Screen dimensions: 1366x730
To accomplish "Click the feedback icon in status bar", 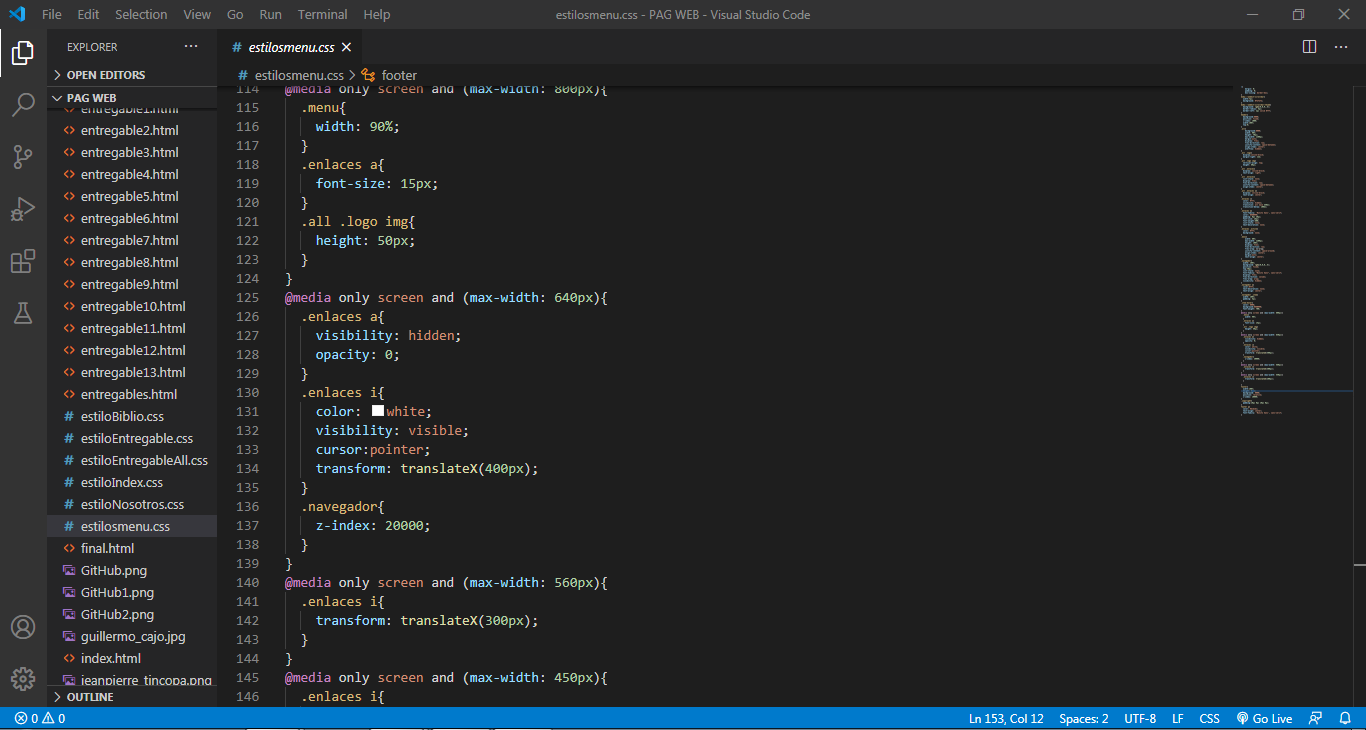I will click(1315, 718).
